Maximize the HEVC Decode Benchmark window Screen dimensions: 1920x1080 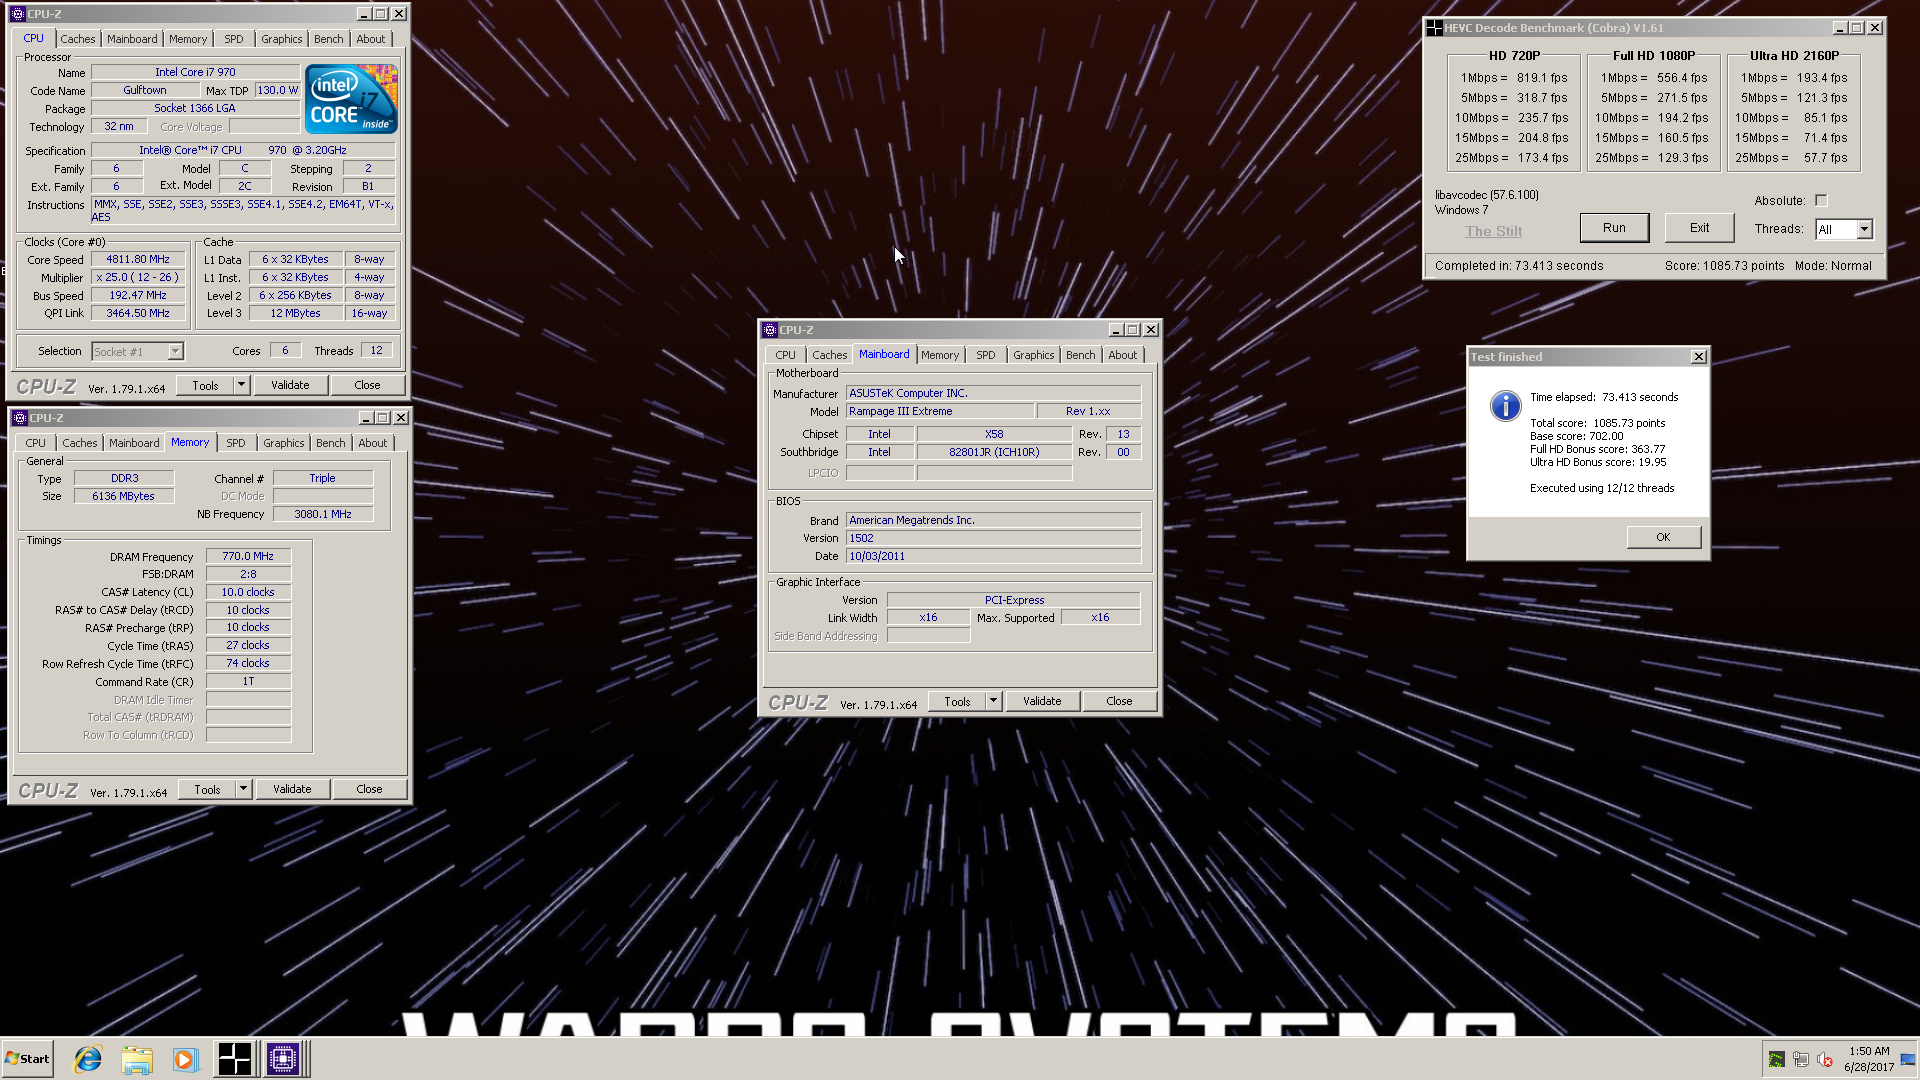pyautogui.click(x=1857, y=28)
